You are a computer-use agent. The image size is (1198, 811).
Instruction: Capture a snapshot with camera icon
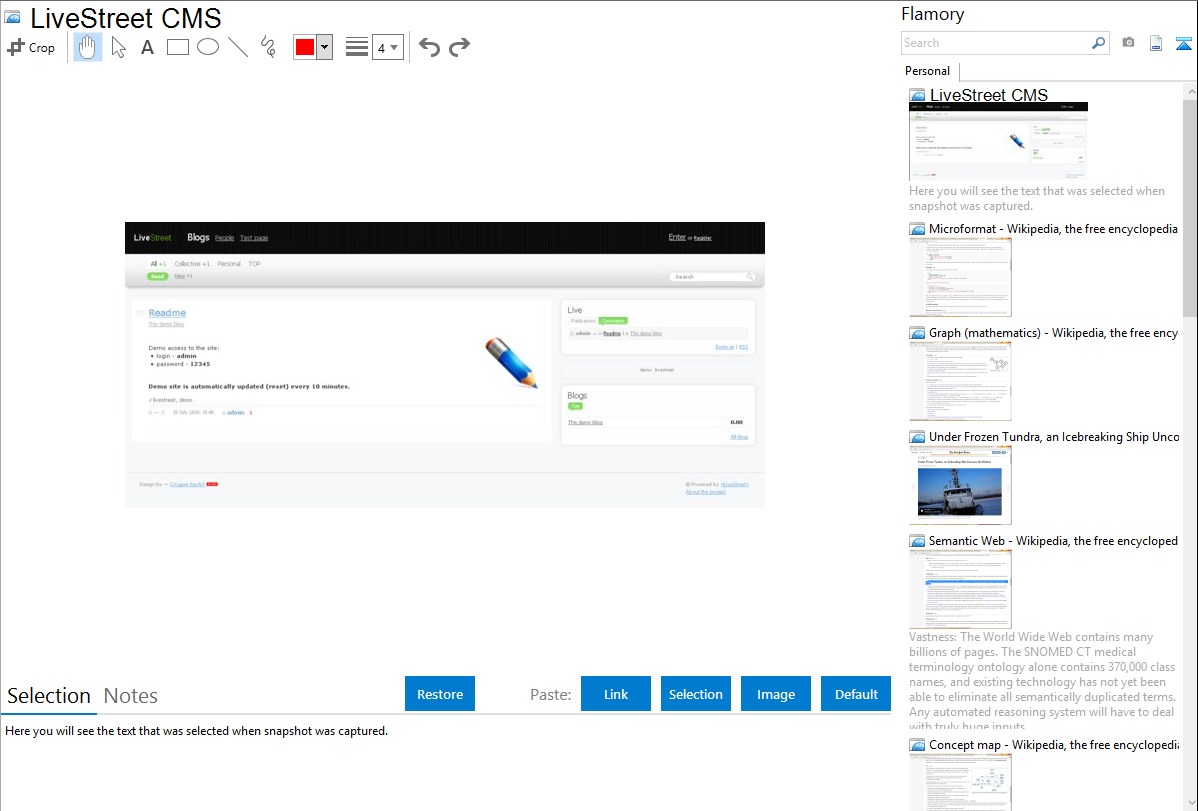[x=1128, y=43]
